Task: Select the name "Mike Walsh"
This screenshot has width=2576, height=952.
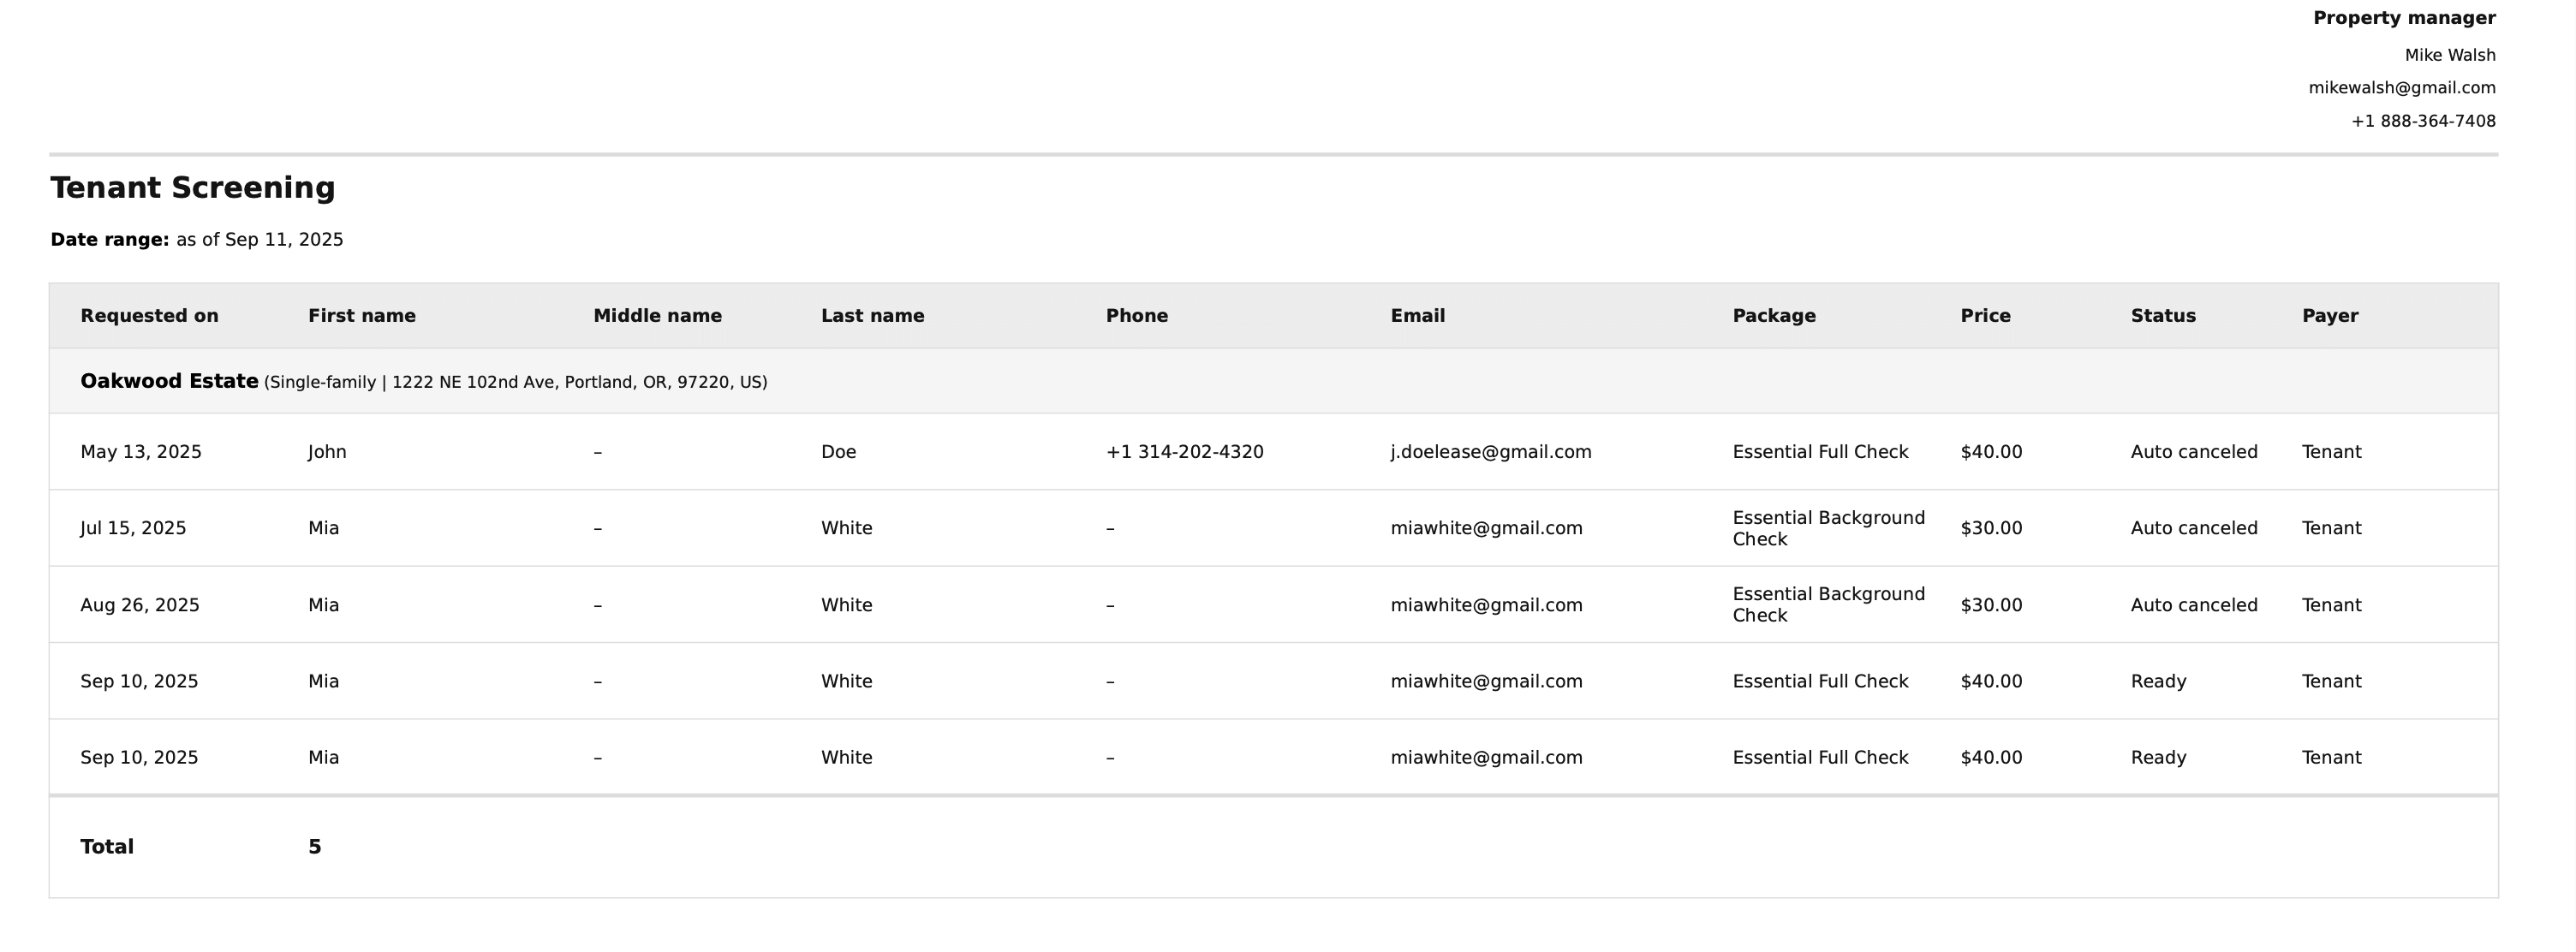Action: point(2450,55)
